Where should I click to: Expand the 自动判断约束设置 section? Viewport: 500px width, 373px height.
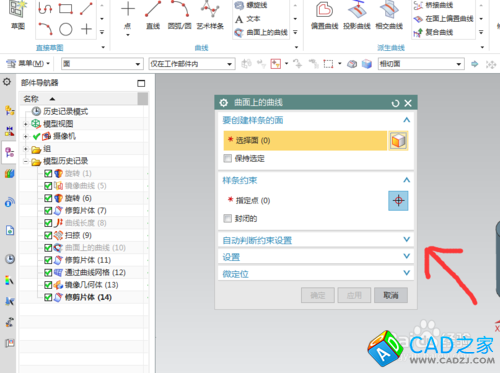316,240
